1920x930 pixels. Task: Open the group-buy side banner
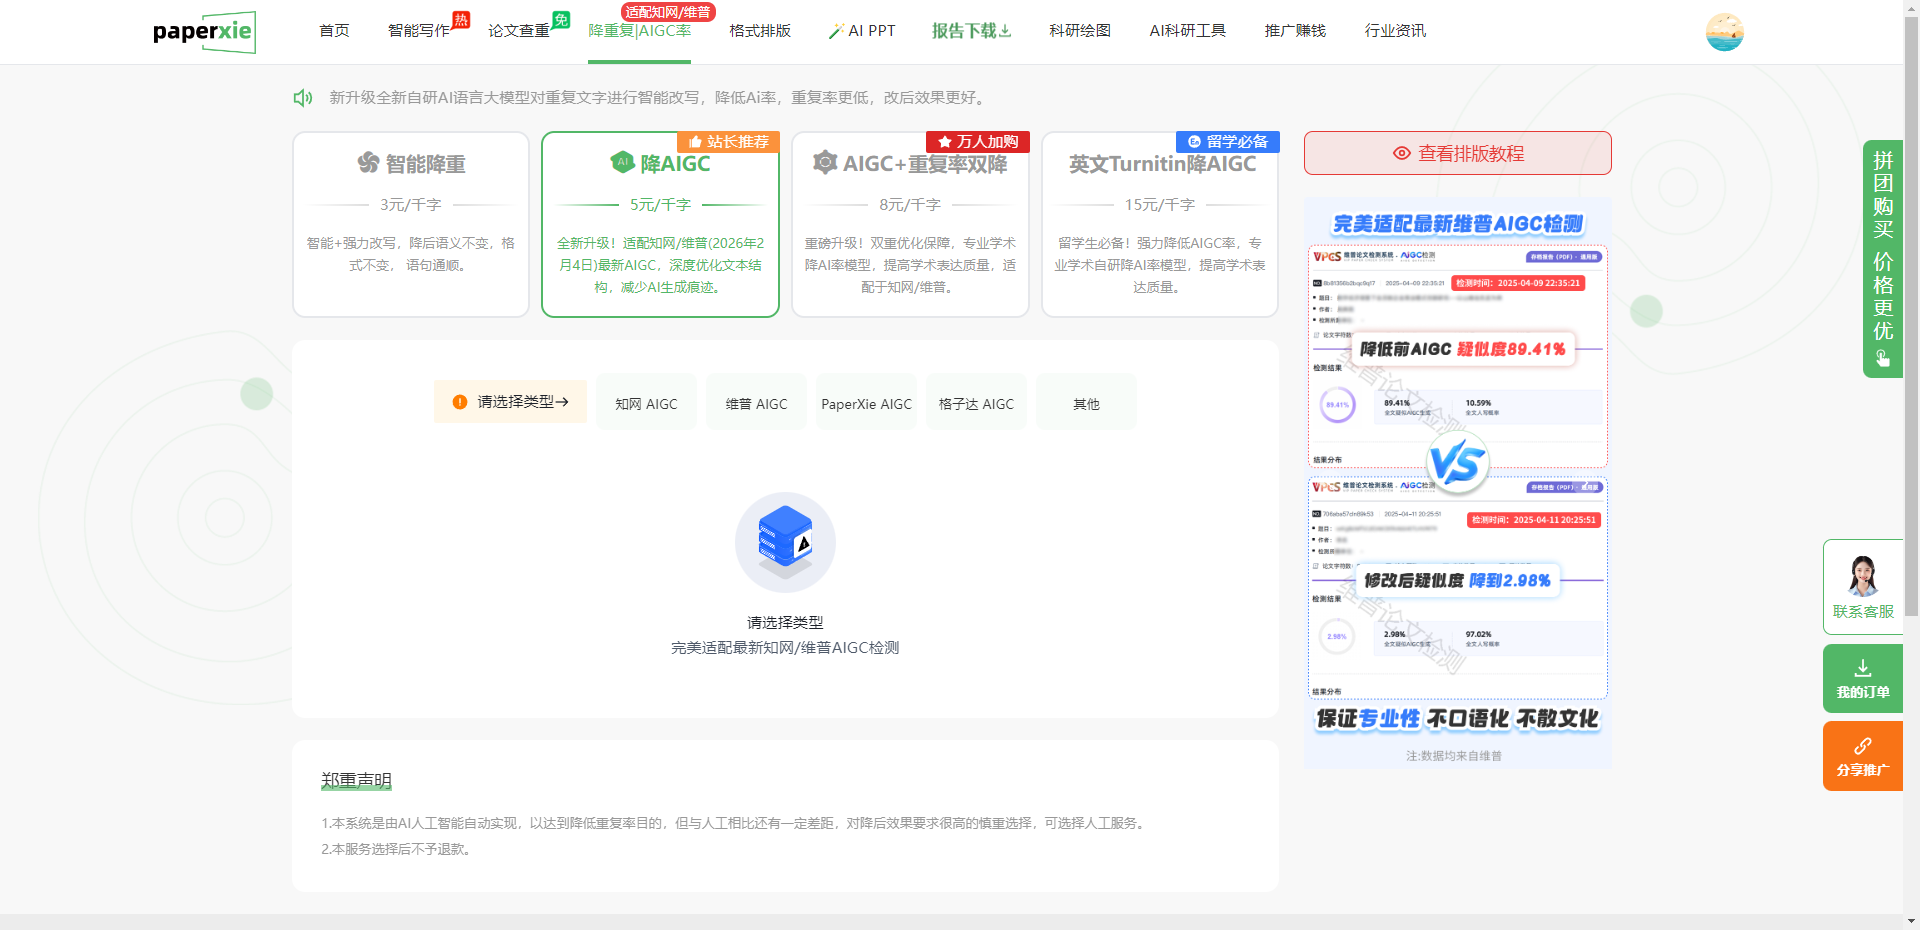click(x=1882, y=258)
